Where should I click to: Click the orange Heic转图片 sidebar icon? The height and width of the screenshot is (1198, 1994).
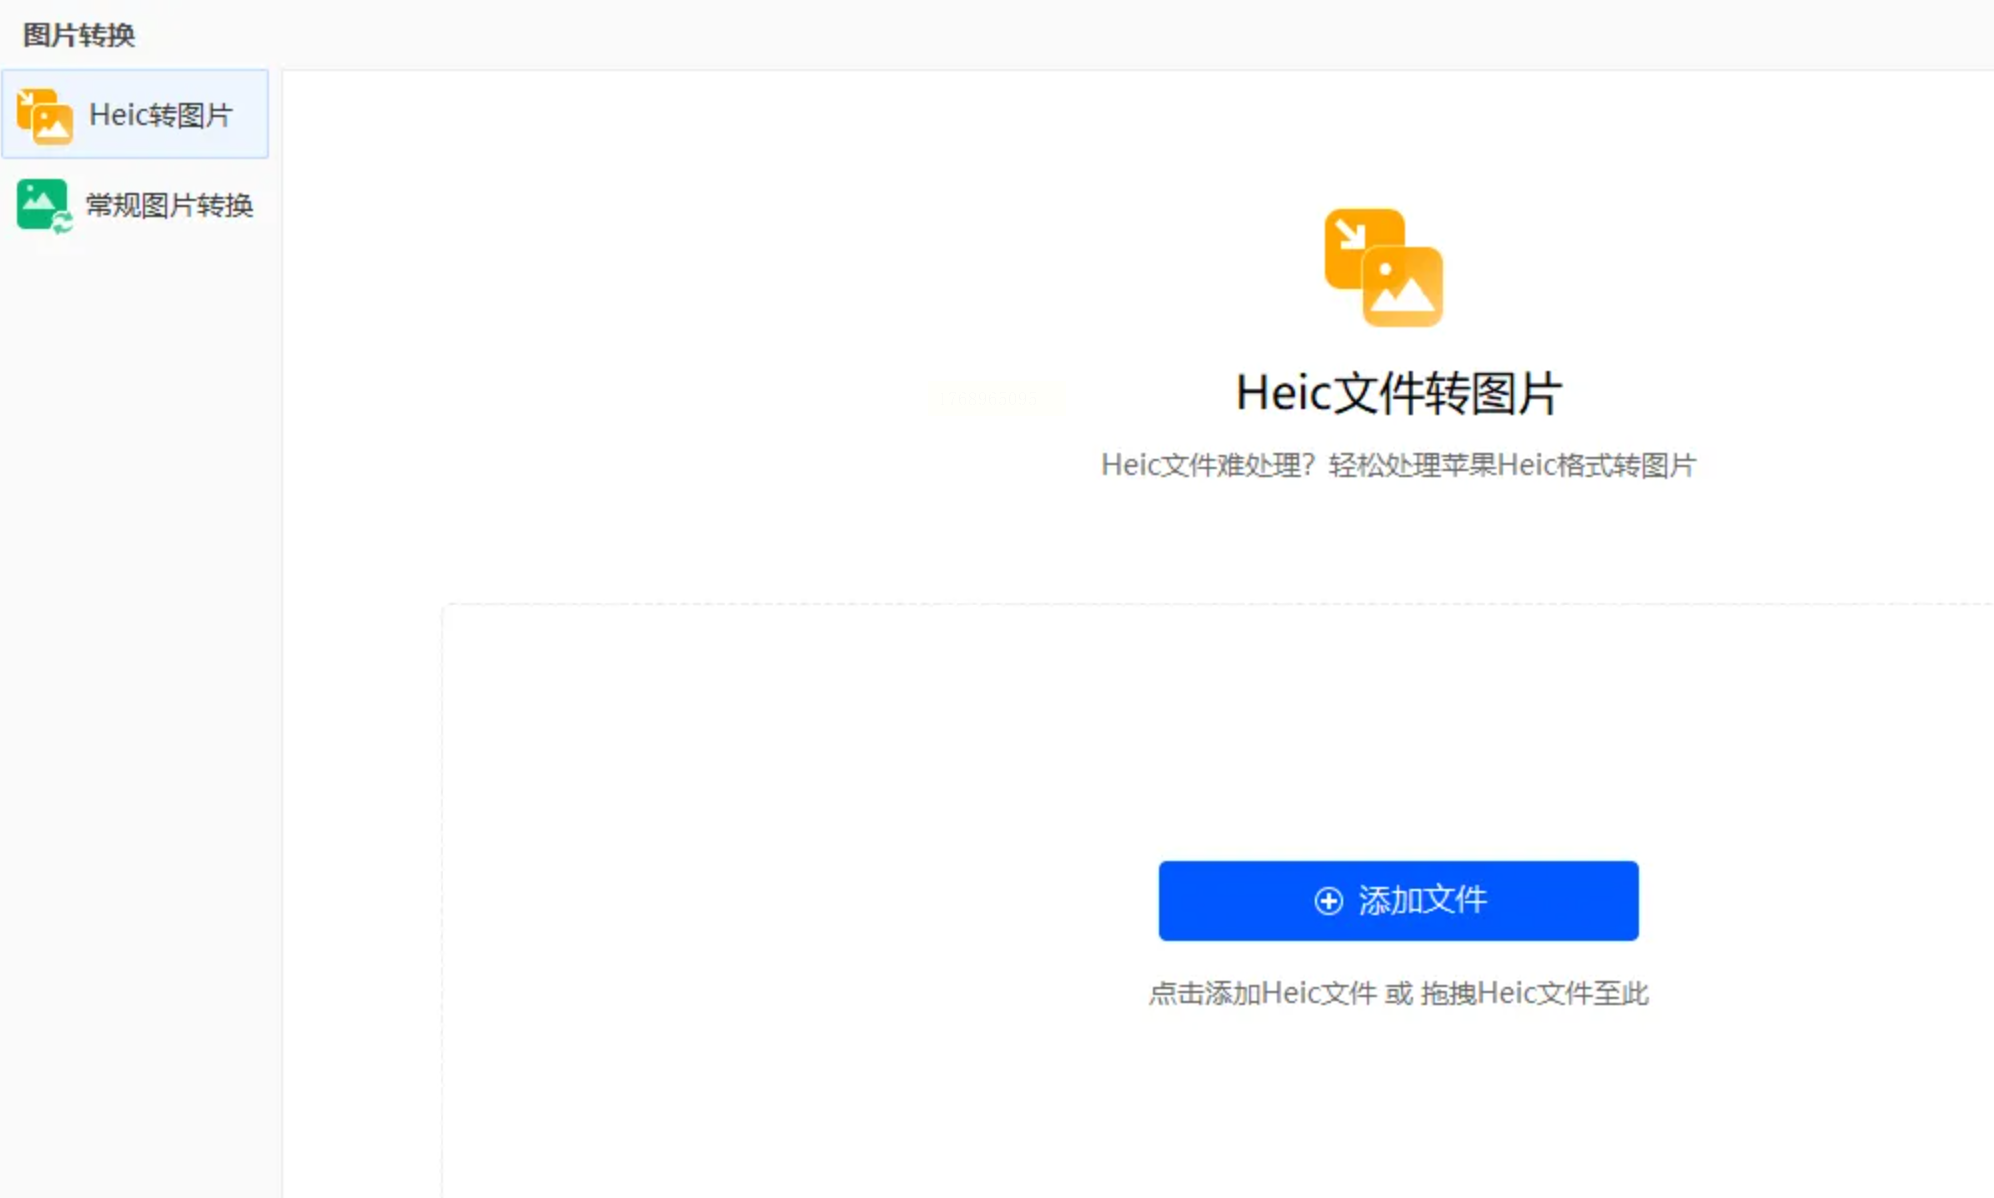pos(44,115)
